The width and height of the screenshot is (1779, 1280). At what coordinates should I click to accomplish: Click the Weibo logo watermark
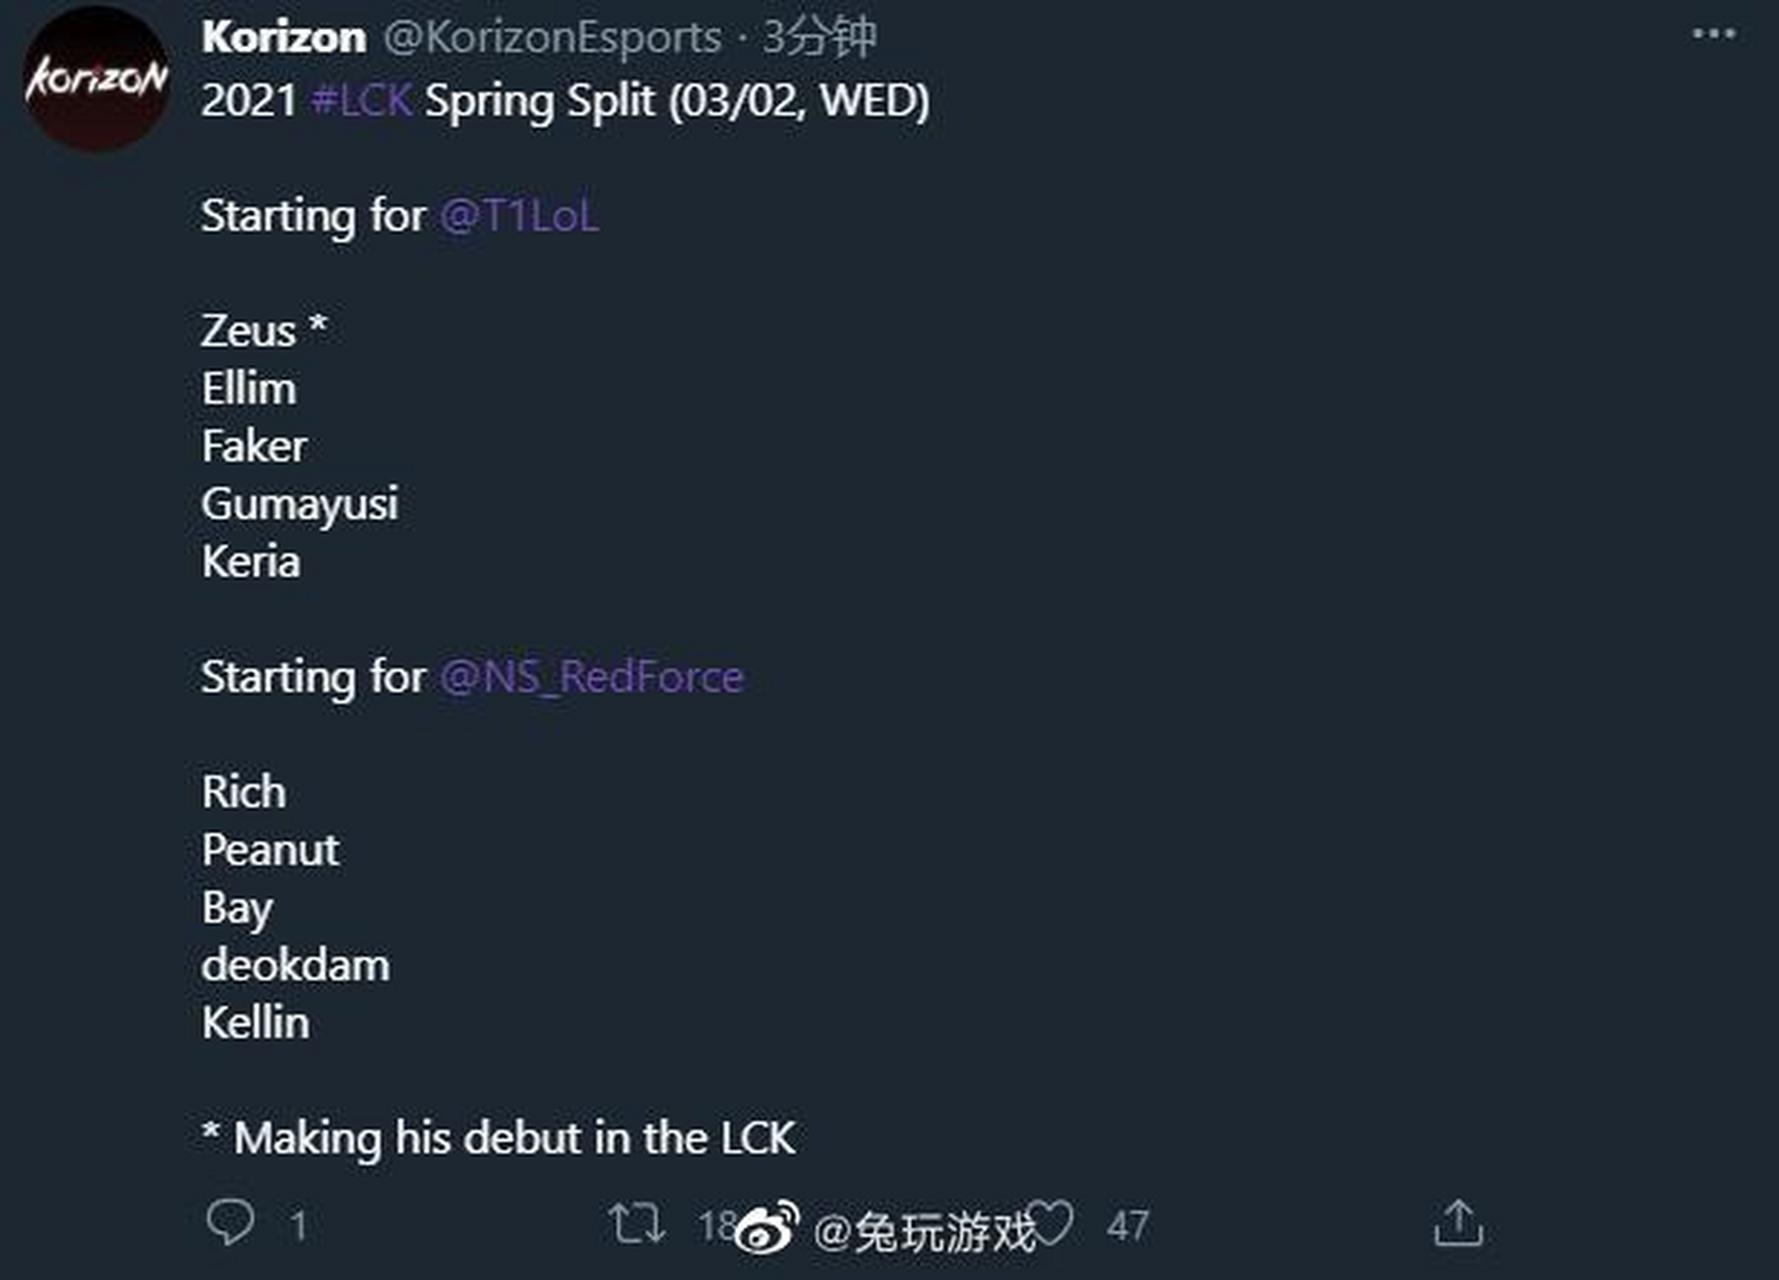pos(767,1227)
